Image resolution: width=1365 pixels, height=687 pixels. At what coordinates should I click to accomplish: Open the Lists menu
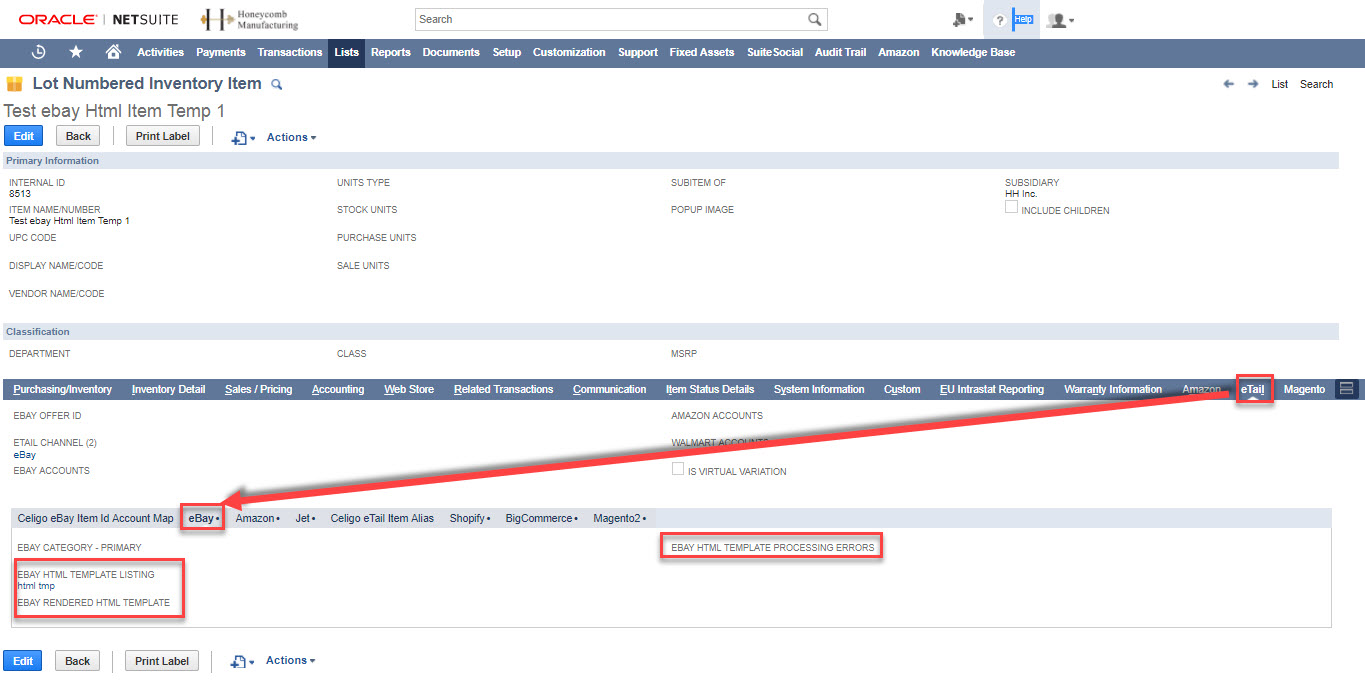[346, 52]
